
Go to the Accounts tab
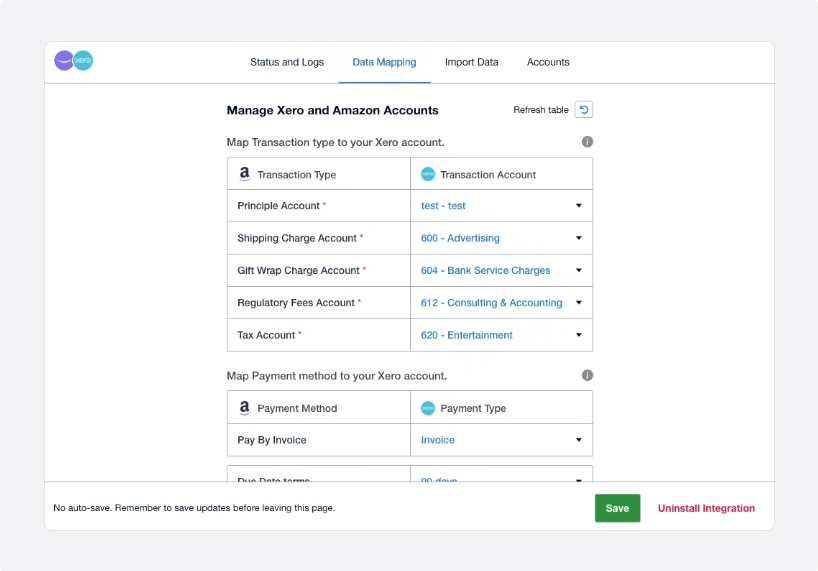[548, 62]
